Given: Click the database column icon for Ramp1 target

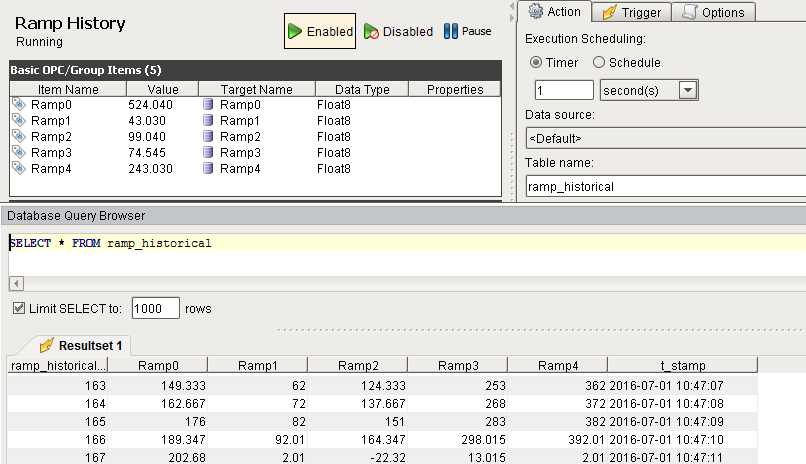Looking at the screenshot, I should 208,120.
